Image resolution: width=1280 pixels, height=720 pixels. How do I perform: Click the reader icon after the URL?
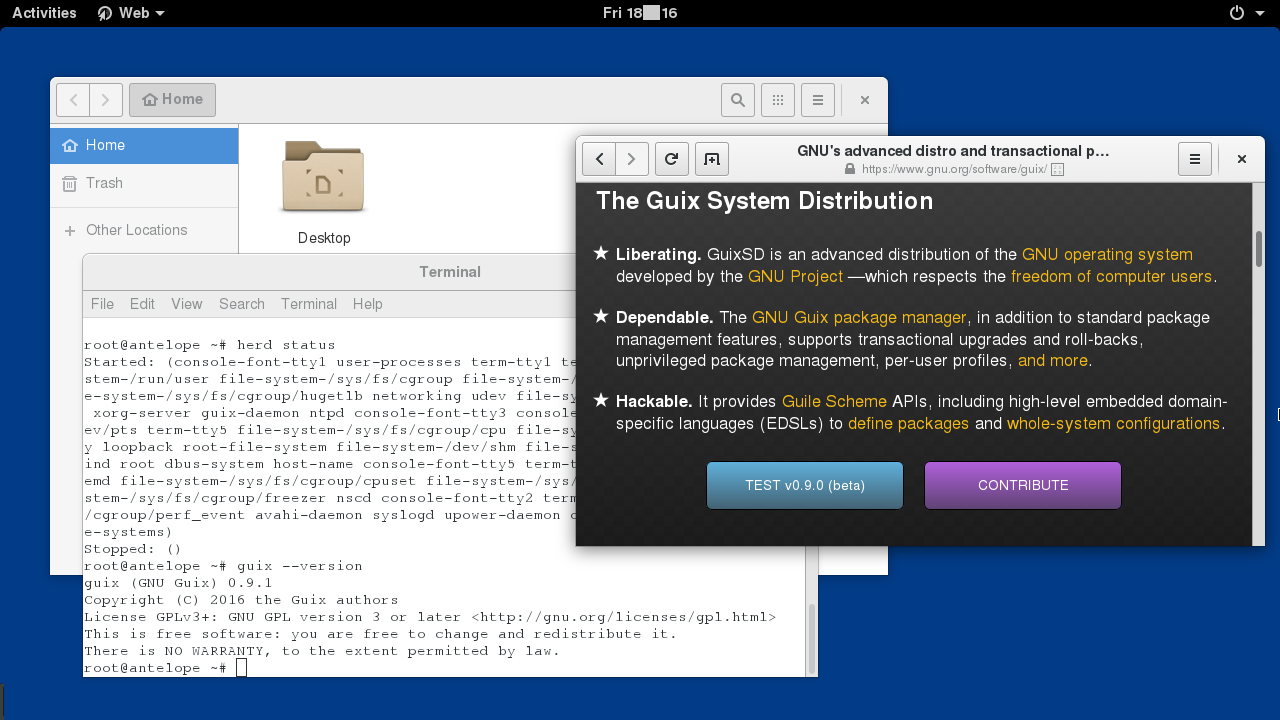(x=1057, y=170)
